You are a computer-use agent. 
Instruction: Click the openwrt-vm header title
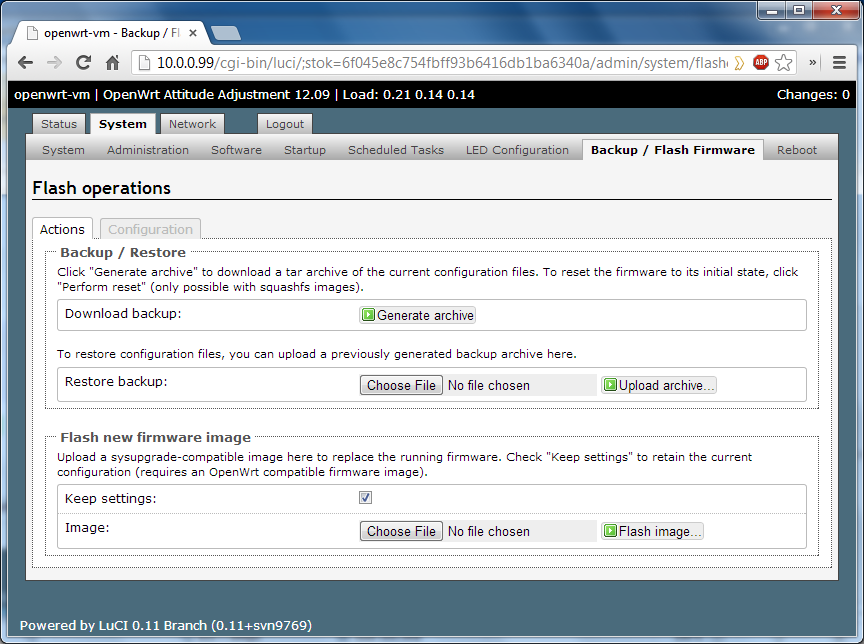pos(52,95)
